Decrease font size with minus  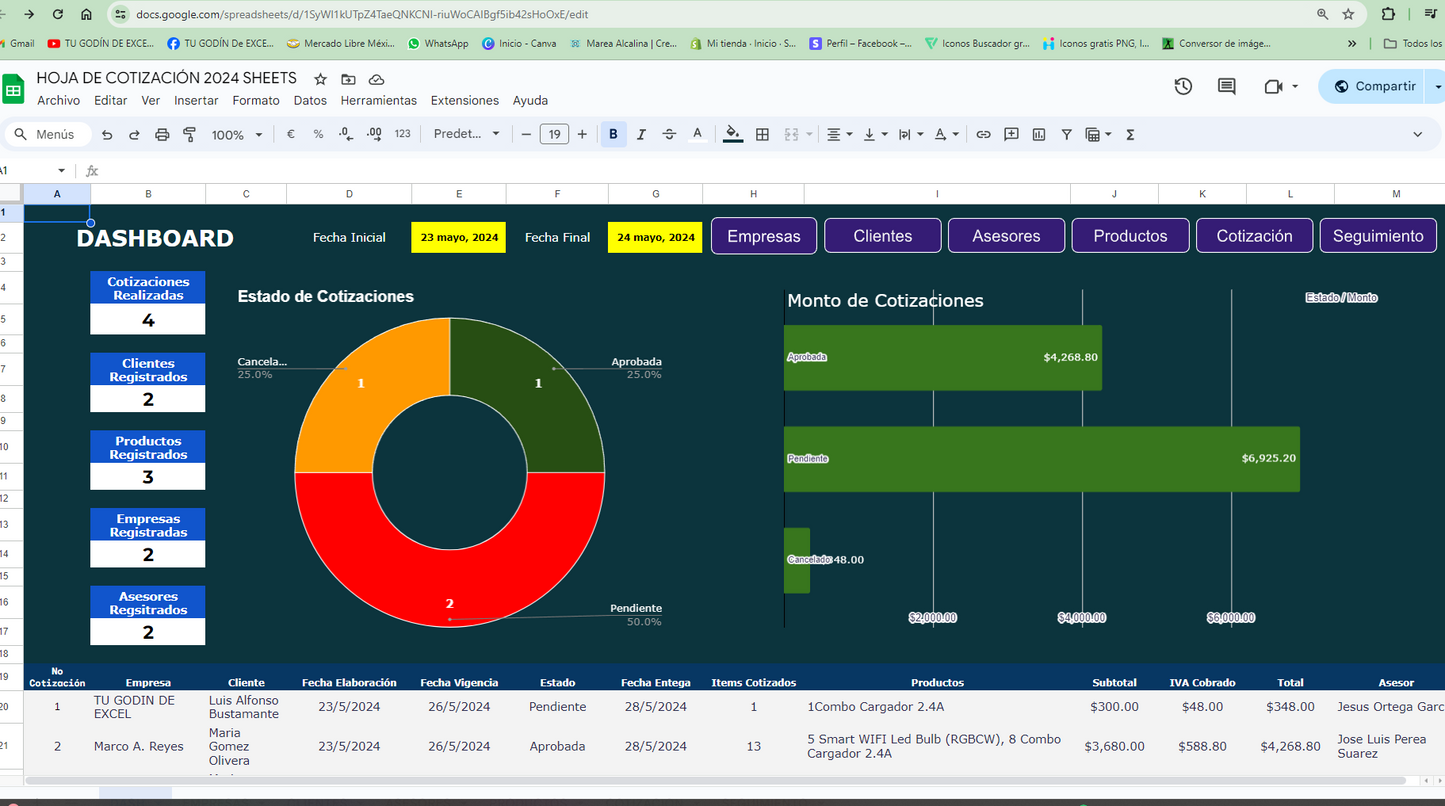tap(526, 134)
